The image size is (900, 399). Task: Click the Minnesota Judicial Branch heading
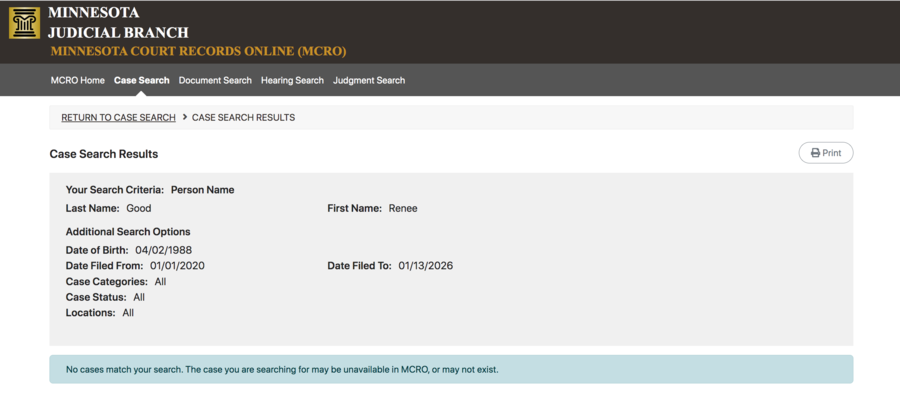[x=118, y=22]
